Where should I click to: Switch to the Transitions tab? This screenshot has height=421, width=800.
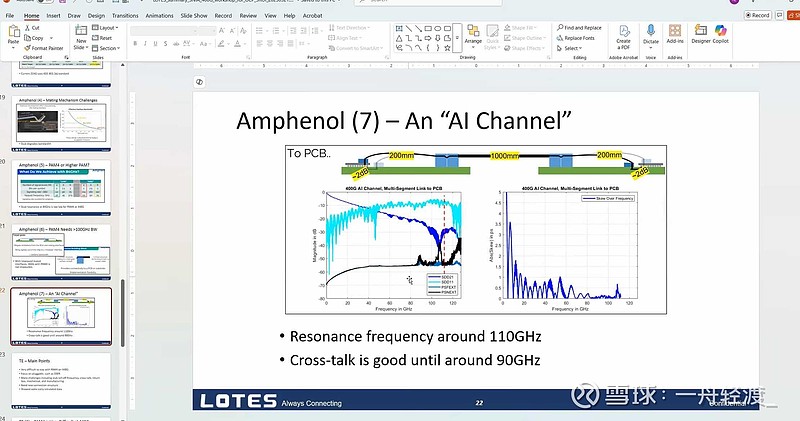[125, 16]
